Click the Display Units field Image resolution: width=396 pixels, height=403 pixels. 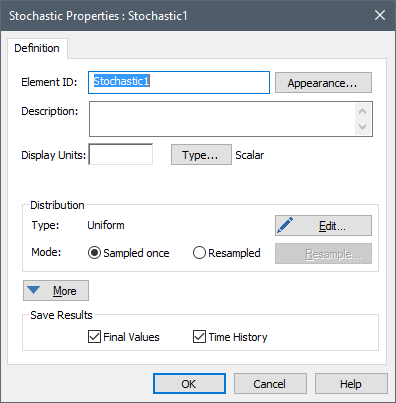pyautogui.click(x=121, y=154)
